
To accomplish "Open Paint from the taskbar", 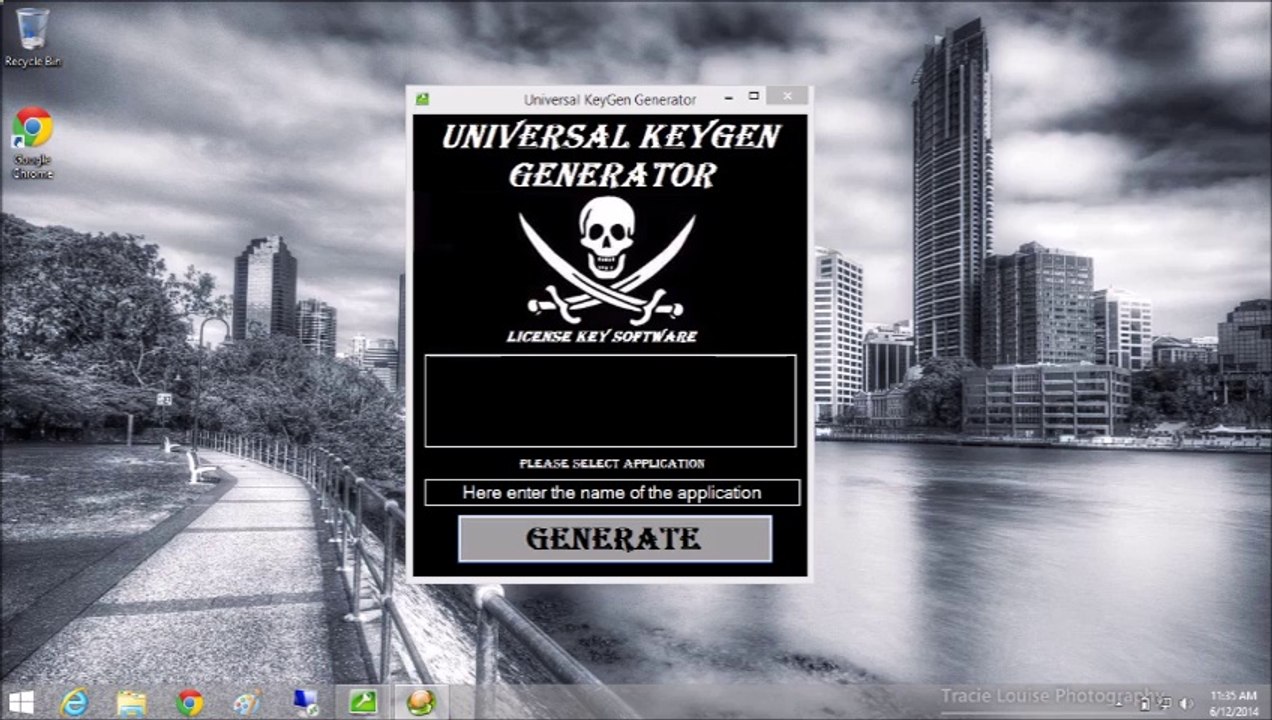I will pyautogui.click(x=247, y=703).
